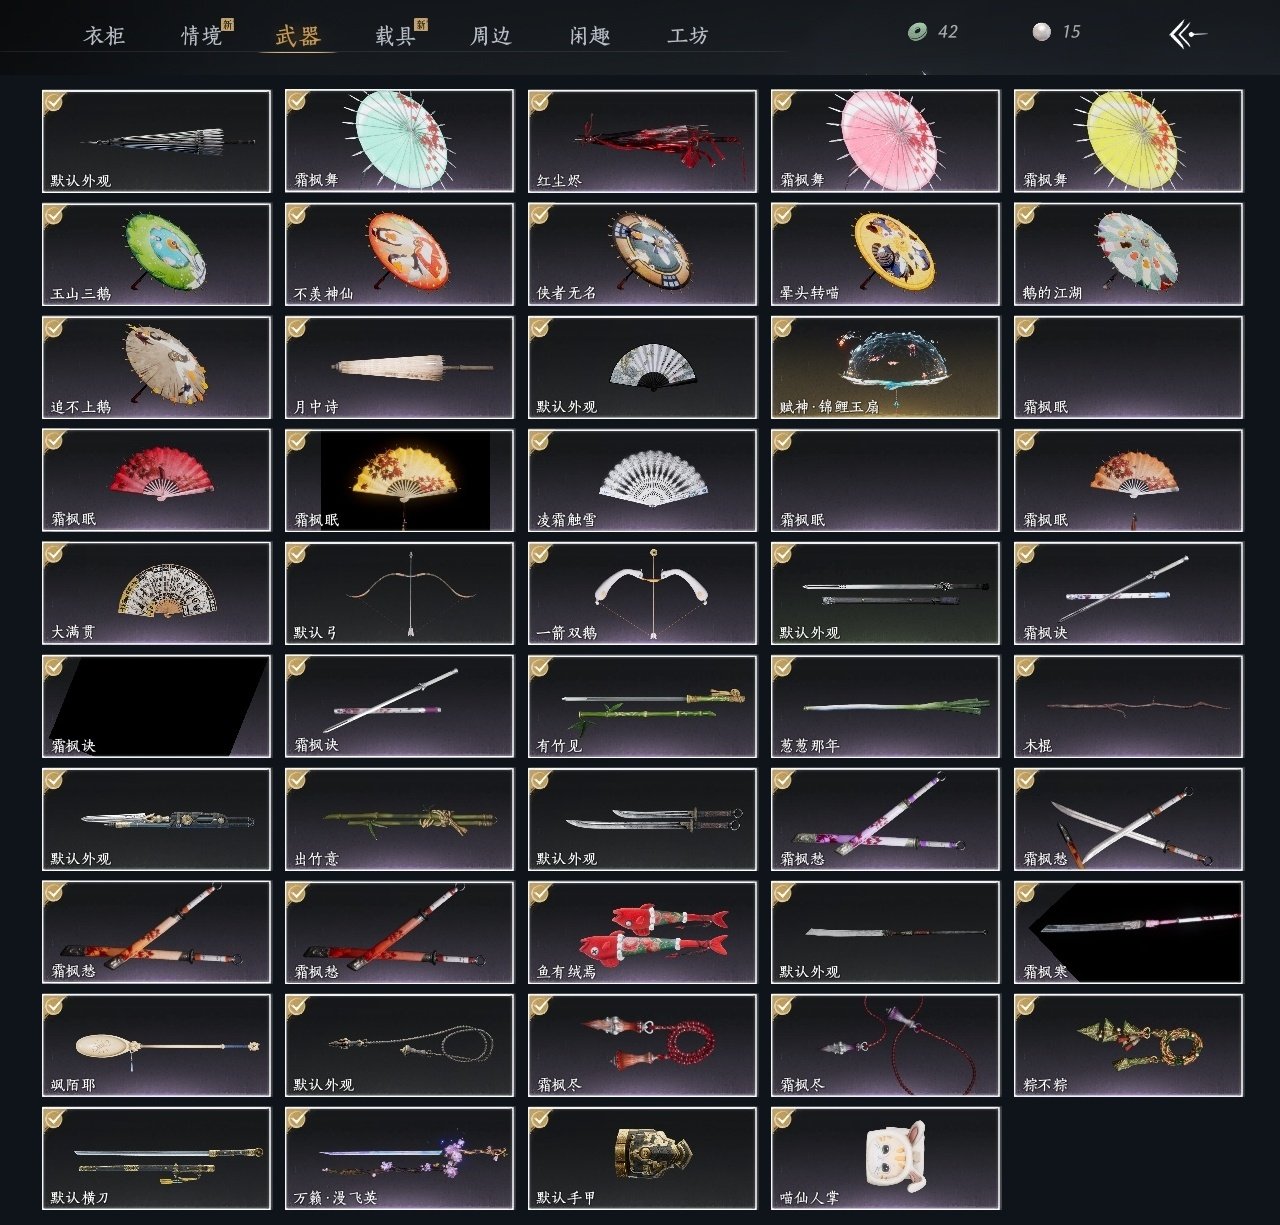
Task: Choose the 有竹见 bamboo sword skin
Action: (x=642, y=706)
